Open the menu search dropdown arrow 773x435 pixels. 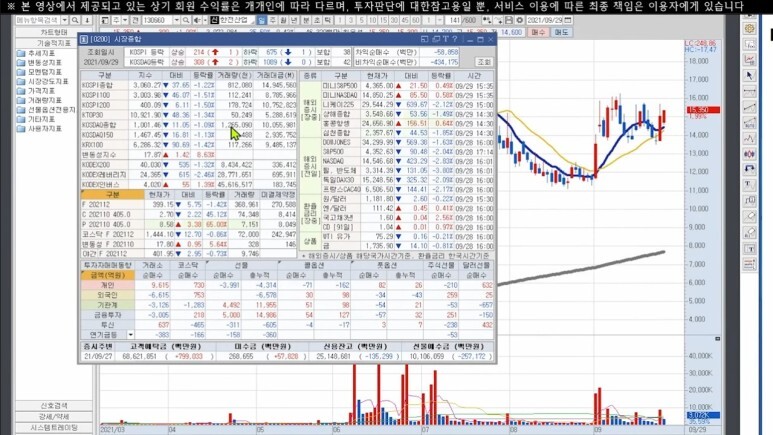(65, 20)
